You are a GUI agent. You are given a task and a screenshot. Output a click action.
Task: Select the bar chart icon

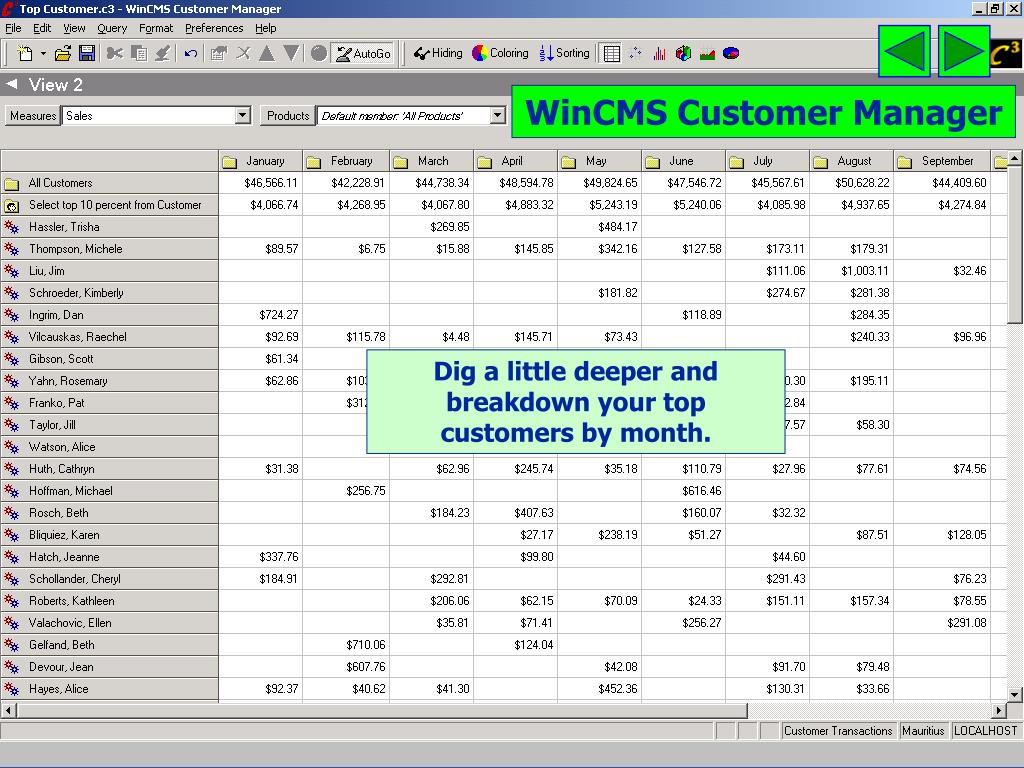[x=660, y=54]
